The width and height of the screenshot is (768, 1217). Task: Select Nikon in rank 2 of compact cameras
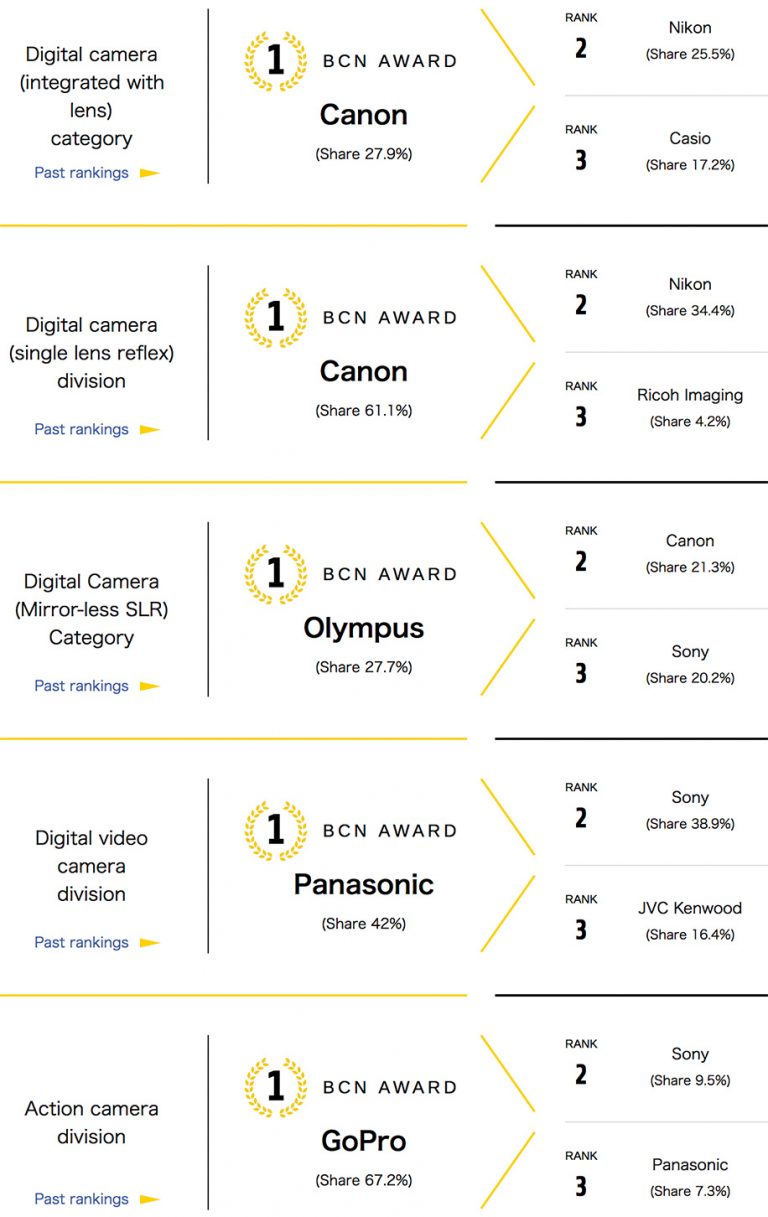(690, 27)
